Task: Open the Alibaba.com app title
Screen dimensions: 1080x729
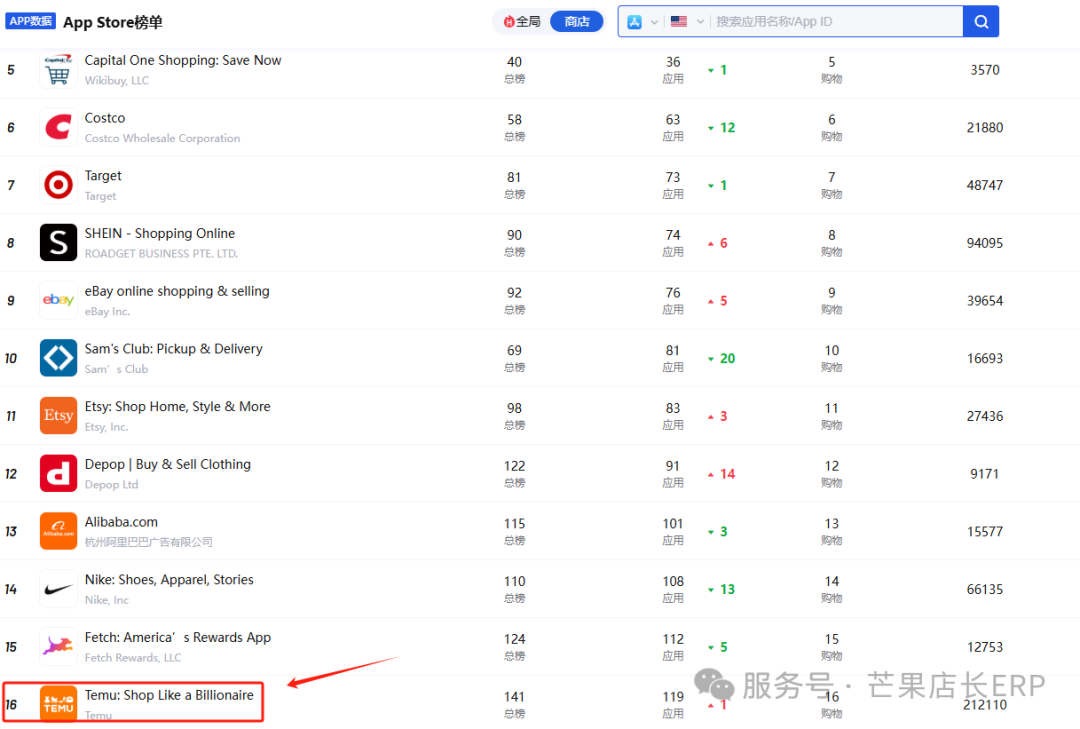Action: point(121,522)
